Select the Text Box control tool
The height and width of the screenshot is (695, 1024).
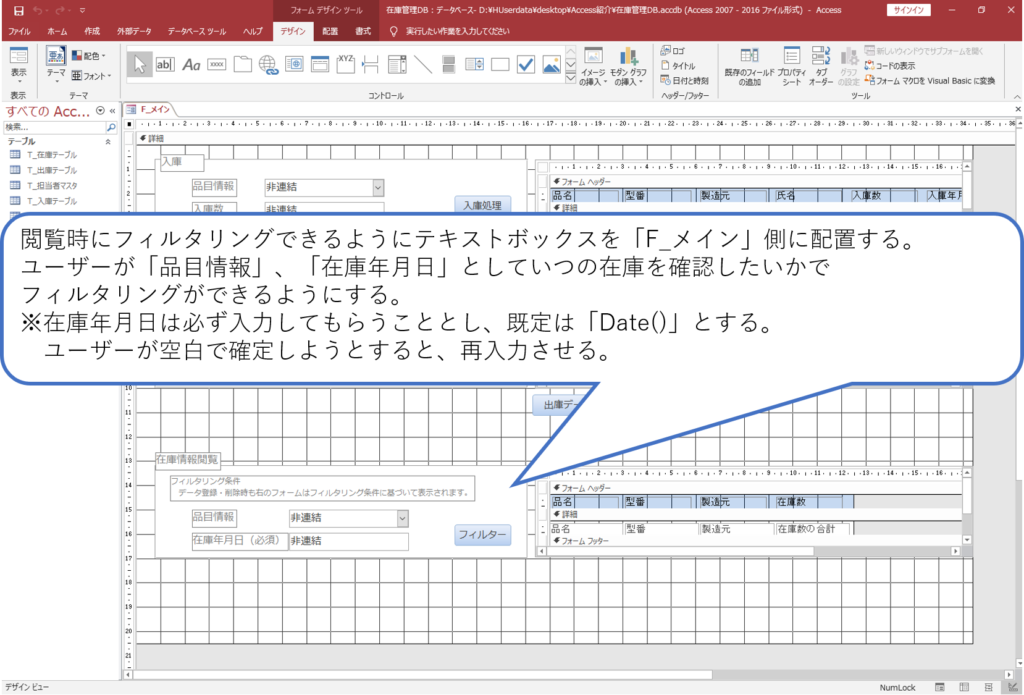click(x=165, y=63)
